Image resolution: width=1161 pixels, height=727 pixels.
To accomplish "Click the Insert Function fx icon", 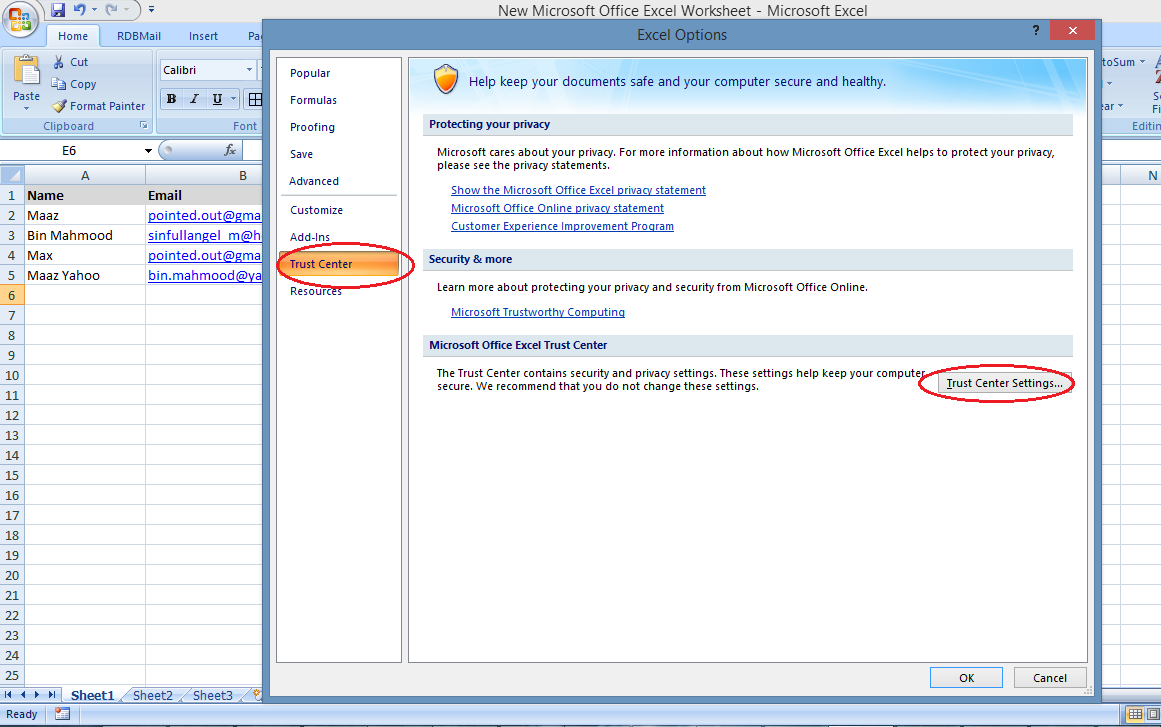I will click(230, 150).
